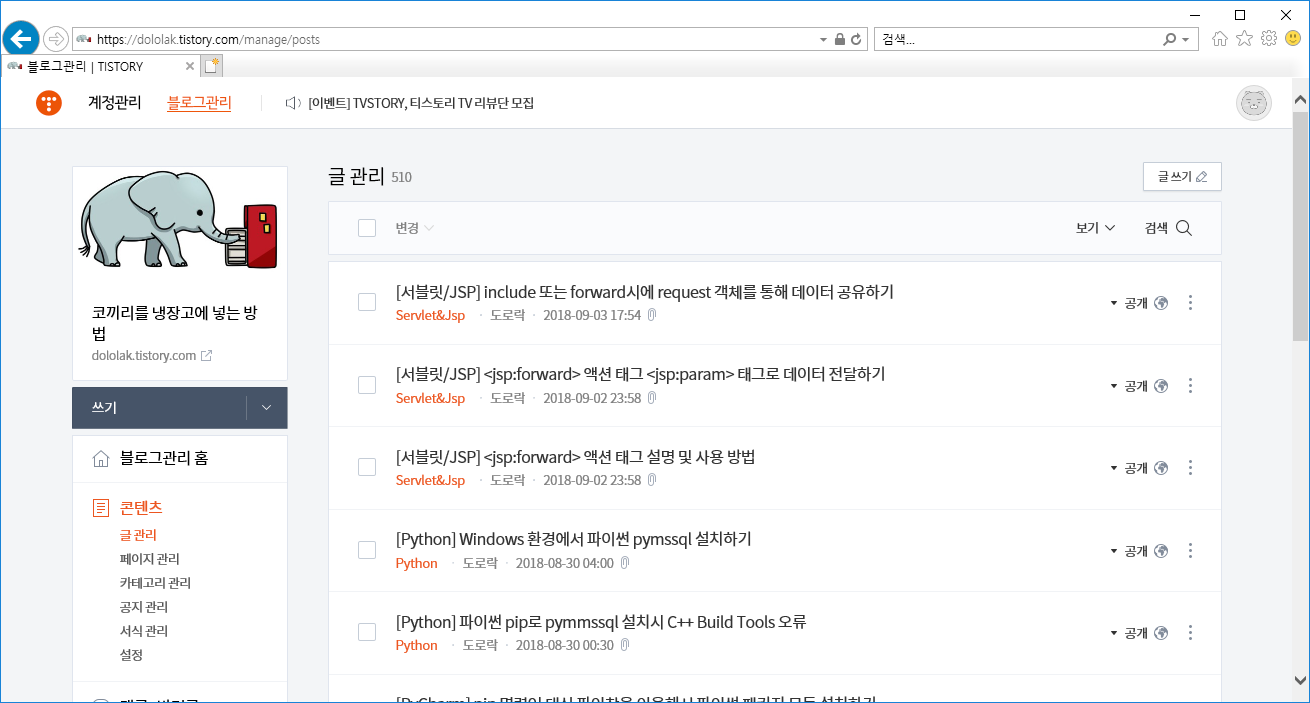Open 공지 관리 in sidebar
Image resolution: width=1310 pixels, height=703 pixels.
coord(144,607)
